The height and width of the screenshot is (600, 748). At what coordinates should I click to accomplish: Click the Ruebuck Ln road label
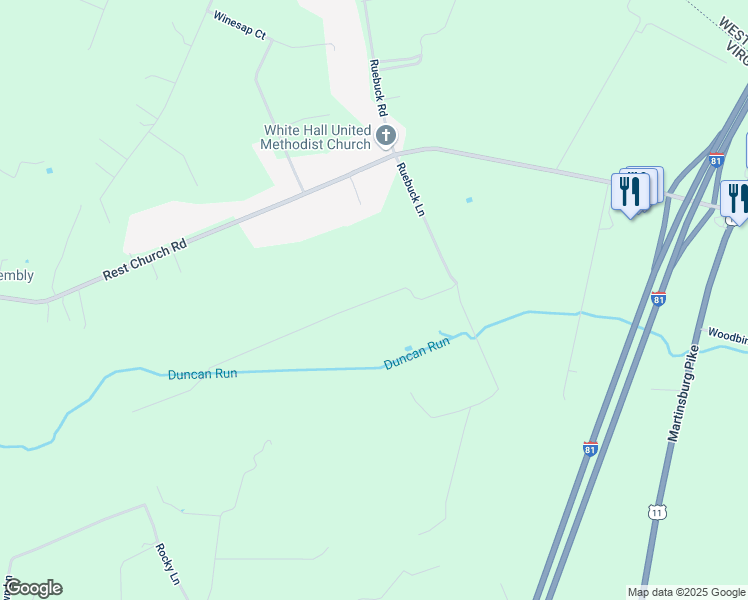click(x=411, y=189)
